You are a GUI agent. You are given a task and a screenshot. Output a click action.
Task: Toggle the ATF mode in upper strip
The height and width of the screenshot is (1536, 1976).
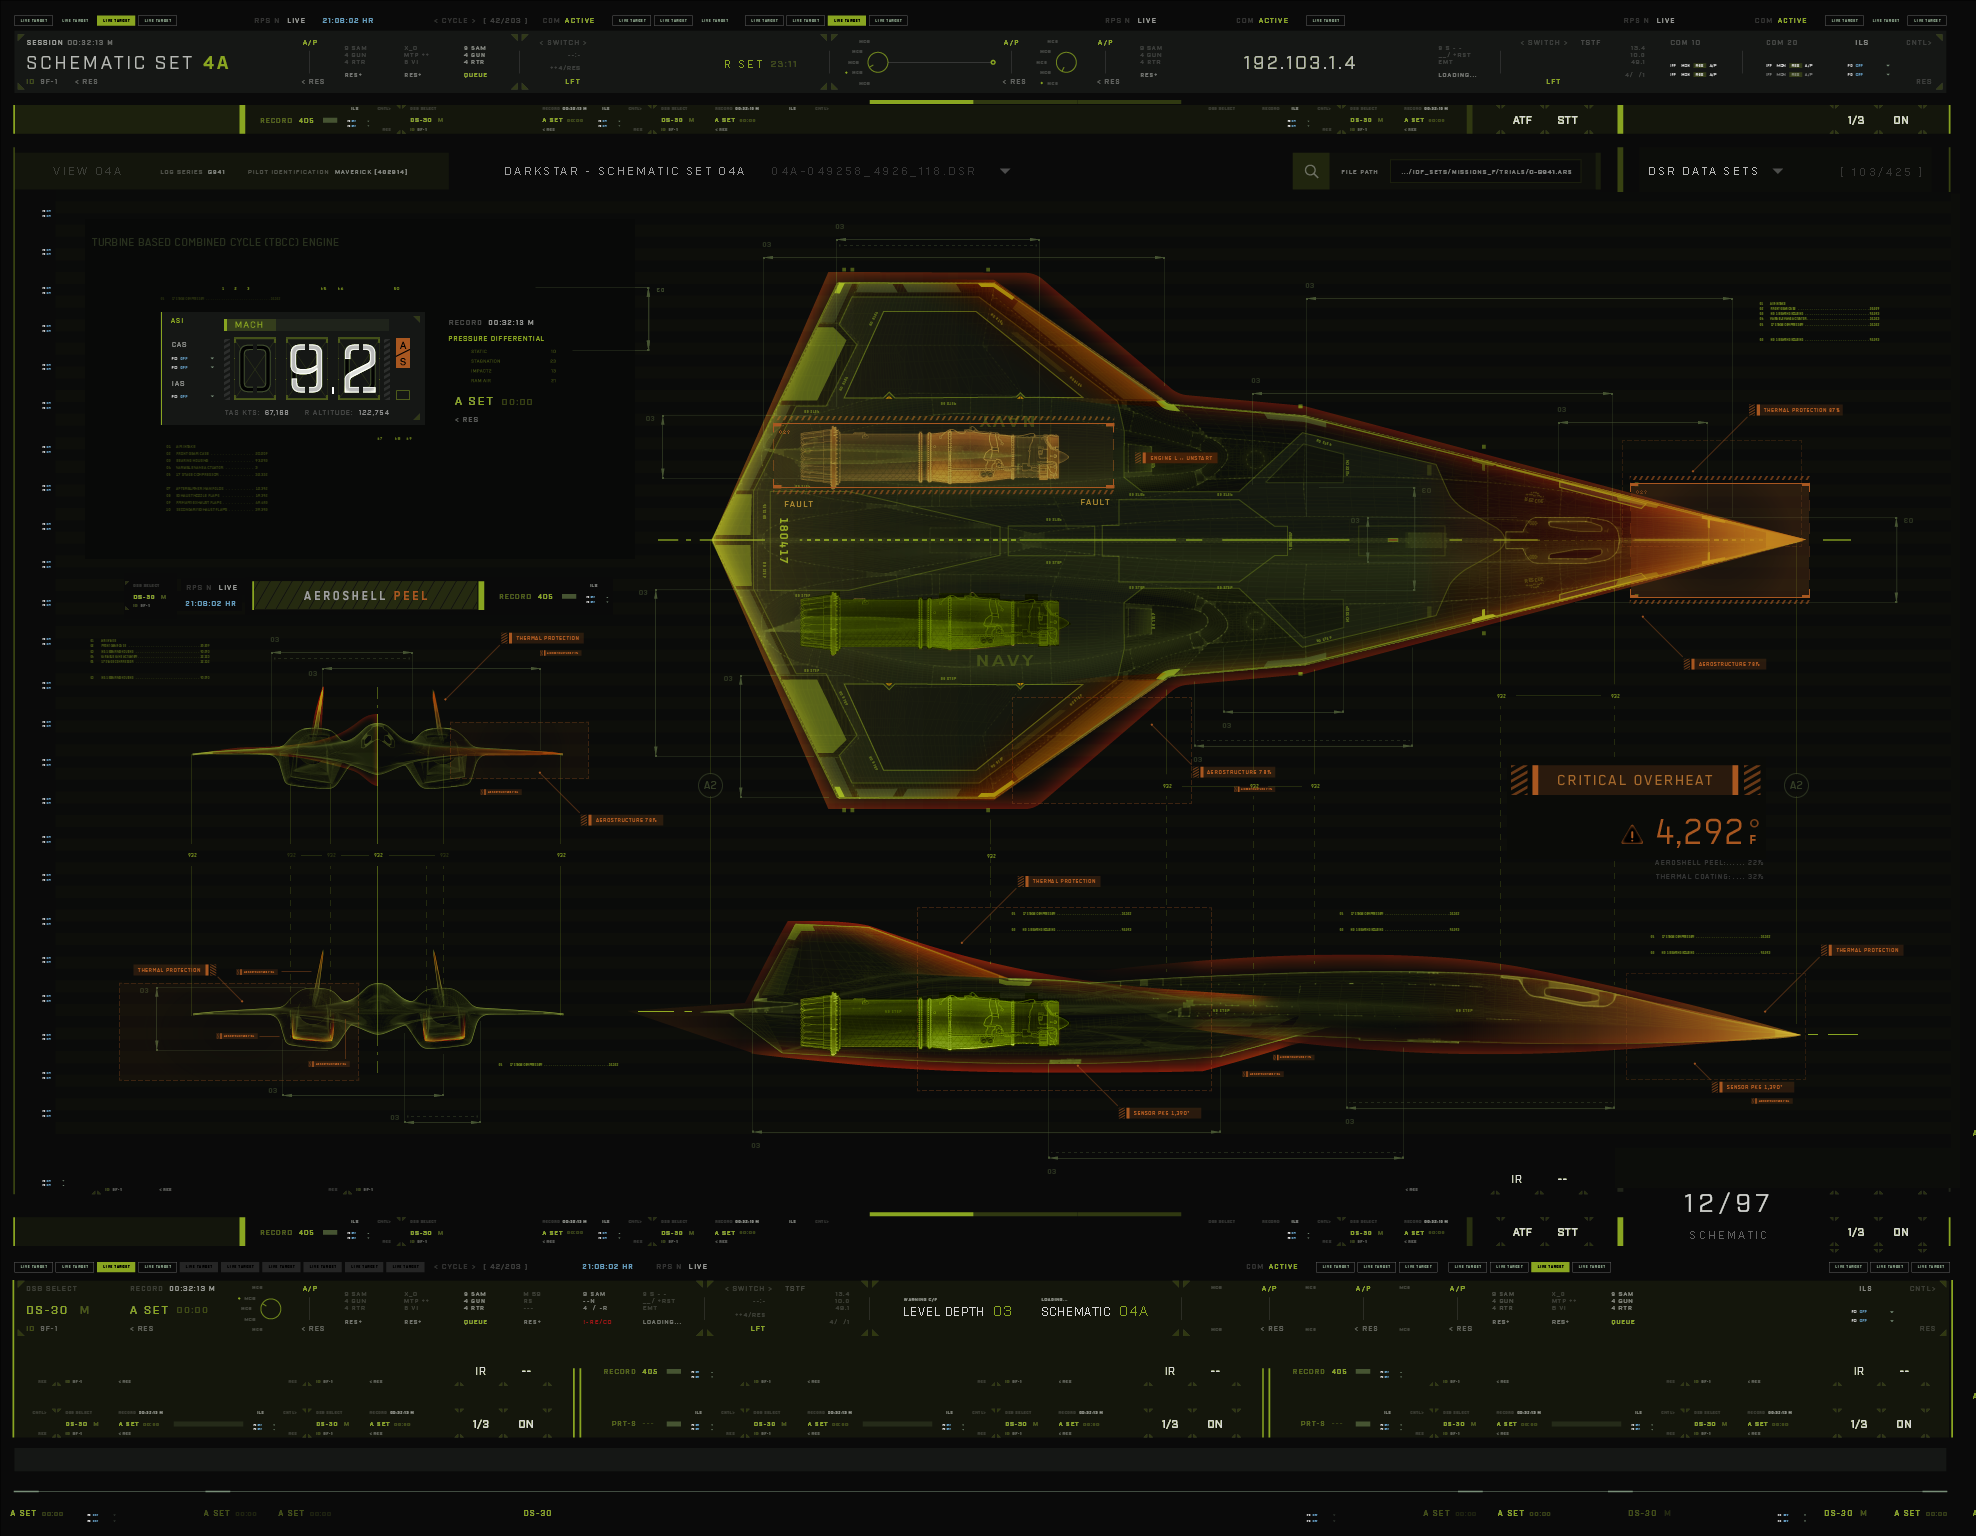(1522, 120)
